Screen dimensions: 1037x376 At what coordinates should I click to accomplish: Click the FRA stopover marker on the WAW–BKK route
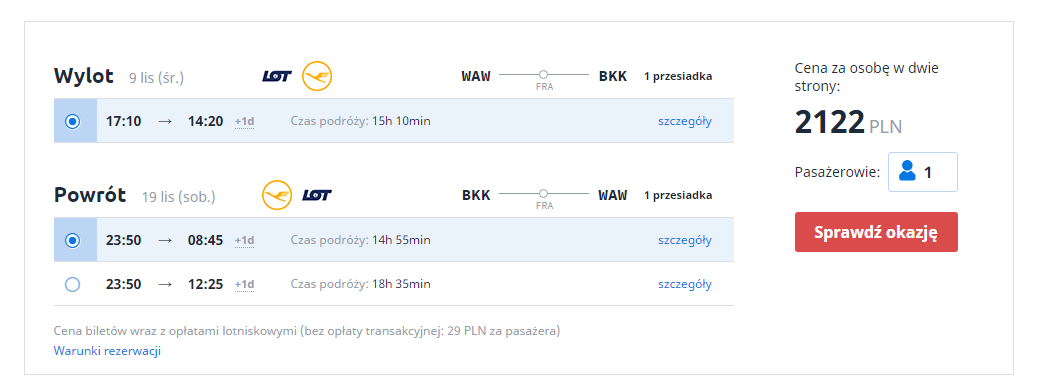544,75
